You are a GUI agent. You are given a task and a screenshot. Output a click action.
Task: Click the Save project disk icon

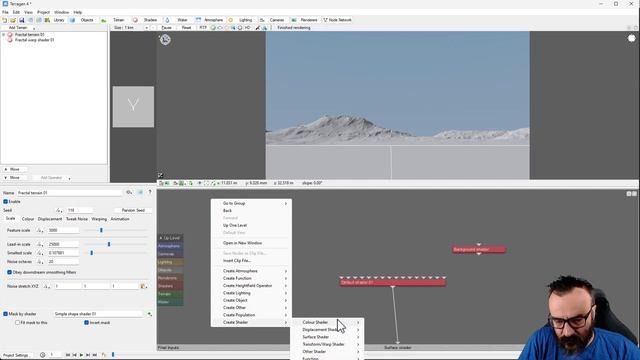coord(22,20)
